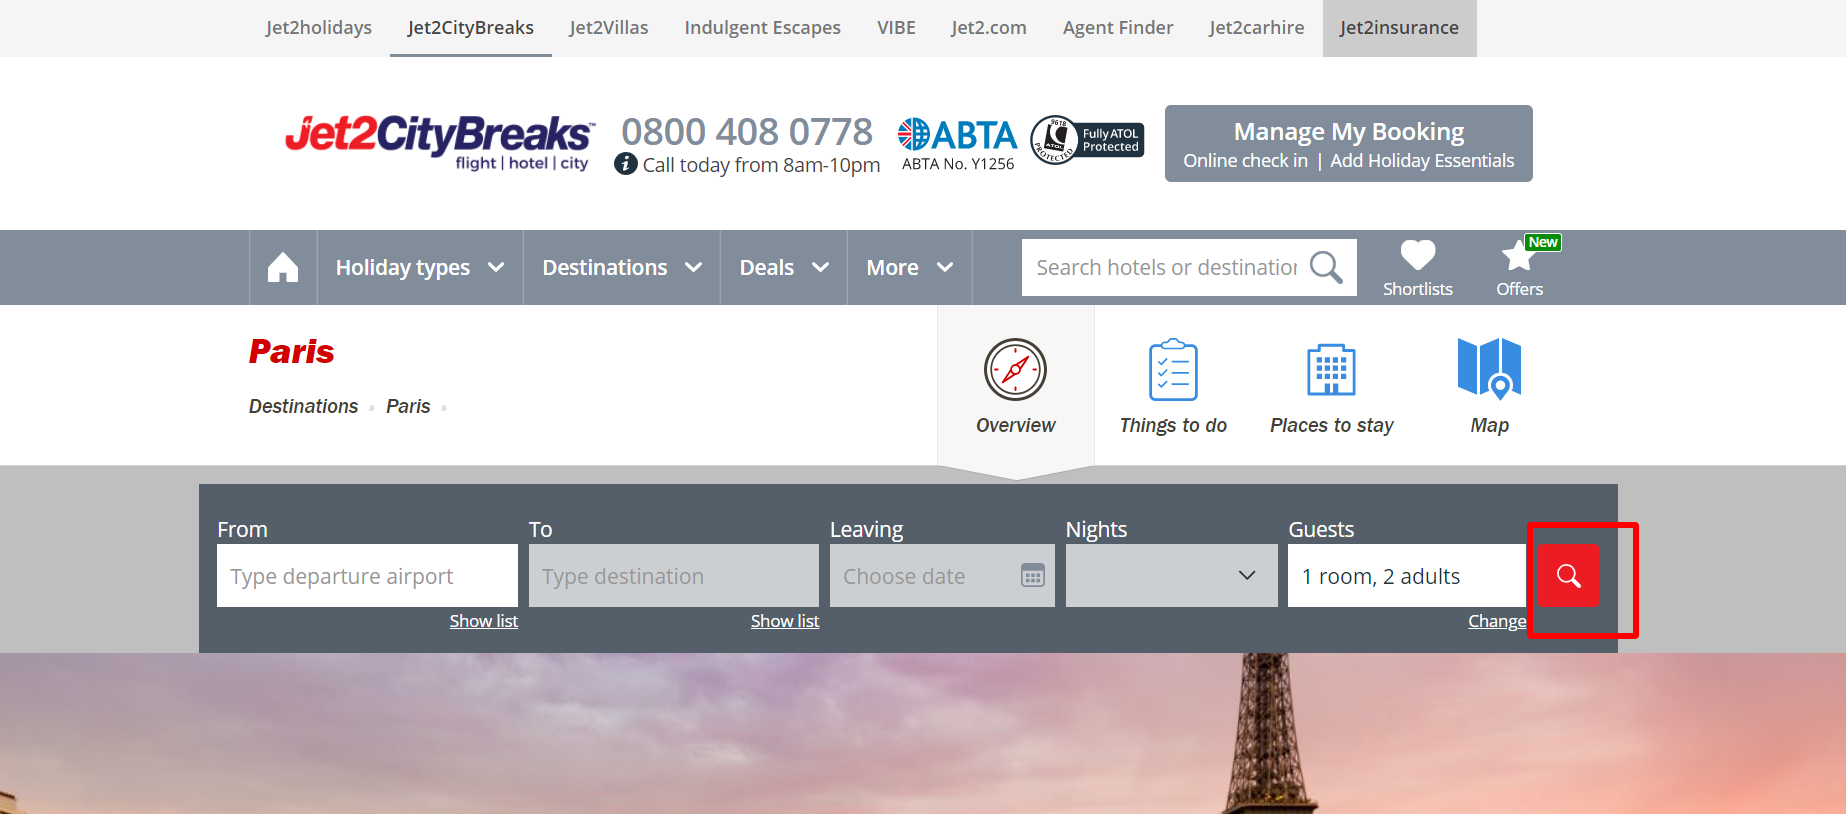1846x814 pixels.
Task: Expand the Deals menu
Action: (x=784, y=267)
